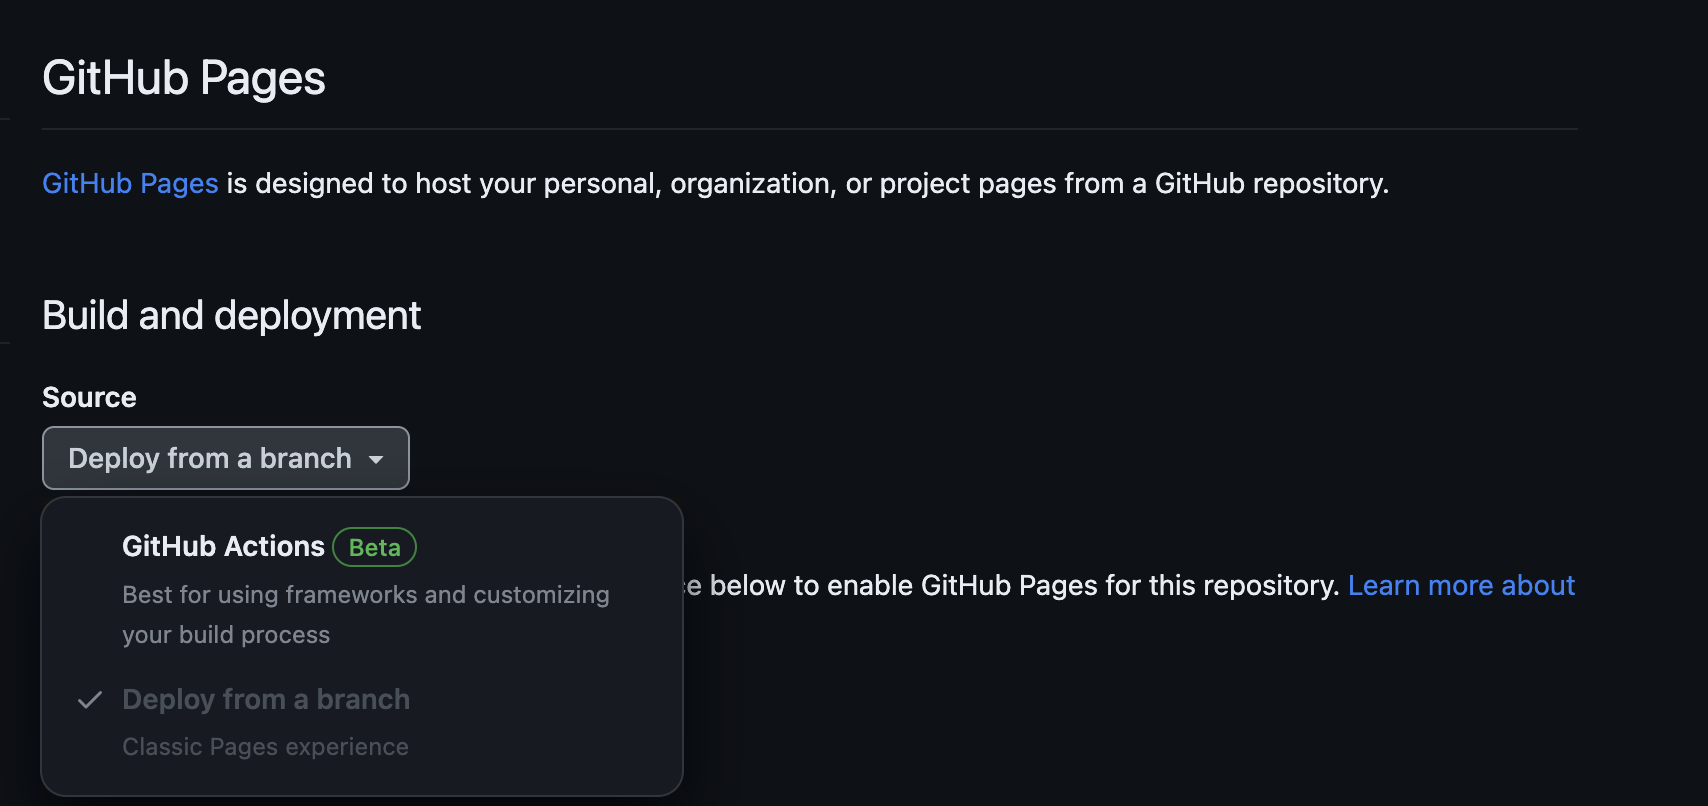
Task: Click the divider below the GitHub Pages heading
Action: 808,127
